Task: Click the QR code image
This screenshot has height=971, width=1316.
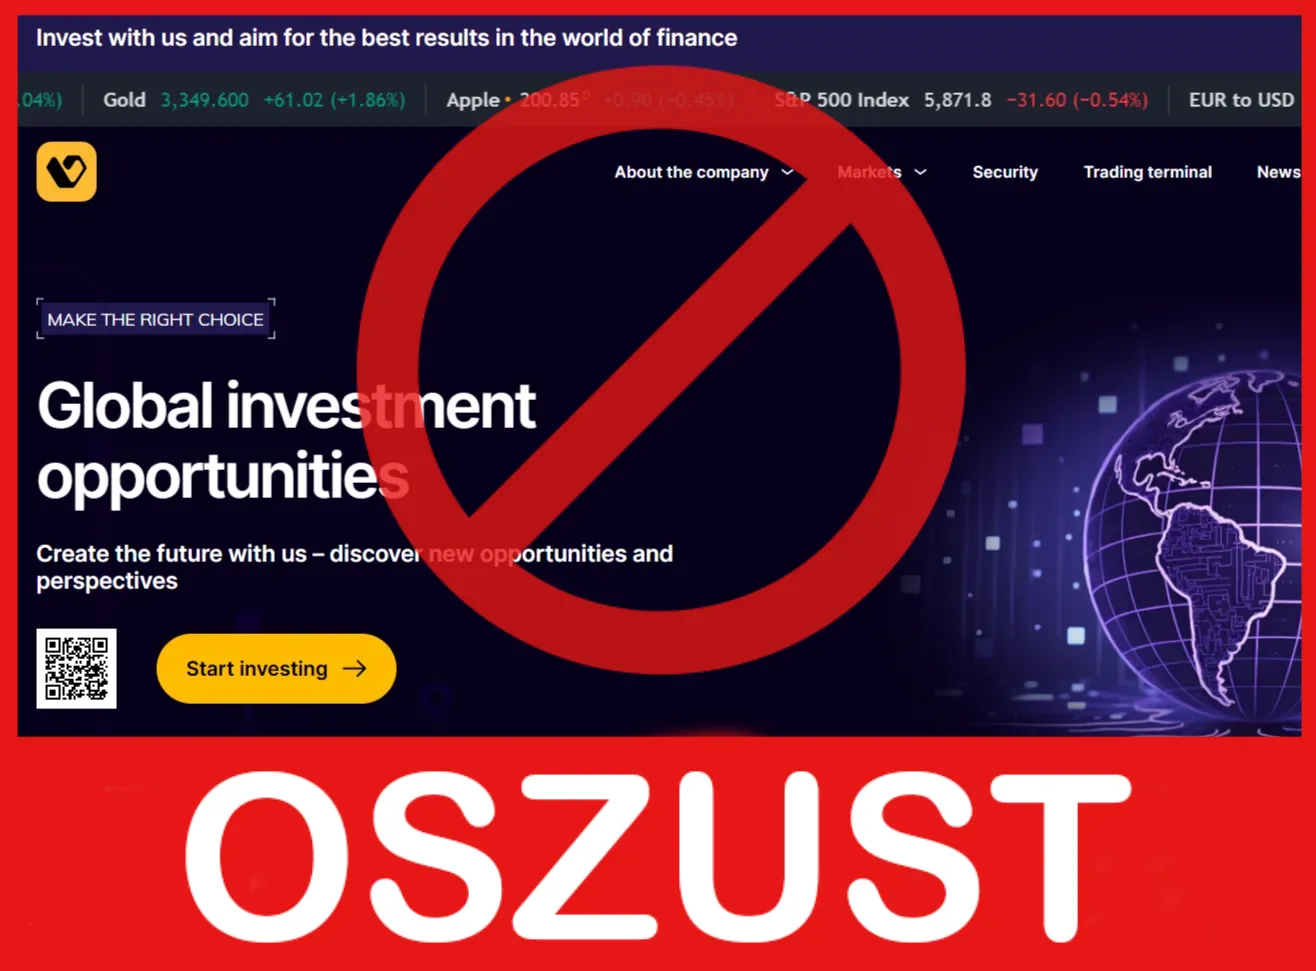Action: [76, 668]
